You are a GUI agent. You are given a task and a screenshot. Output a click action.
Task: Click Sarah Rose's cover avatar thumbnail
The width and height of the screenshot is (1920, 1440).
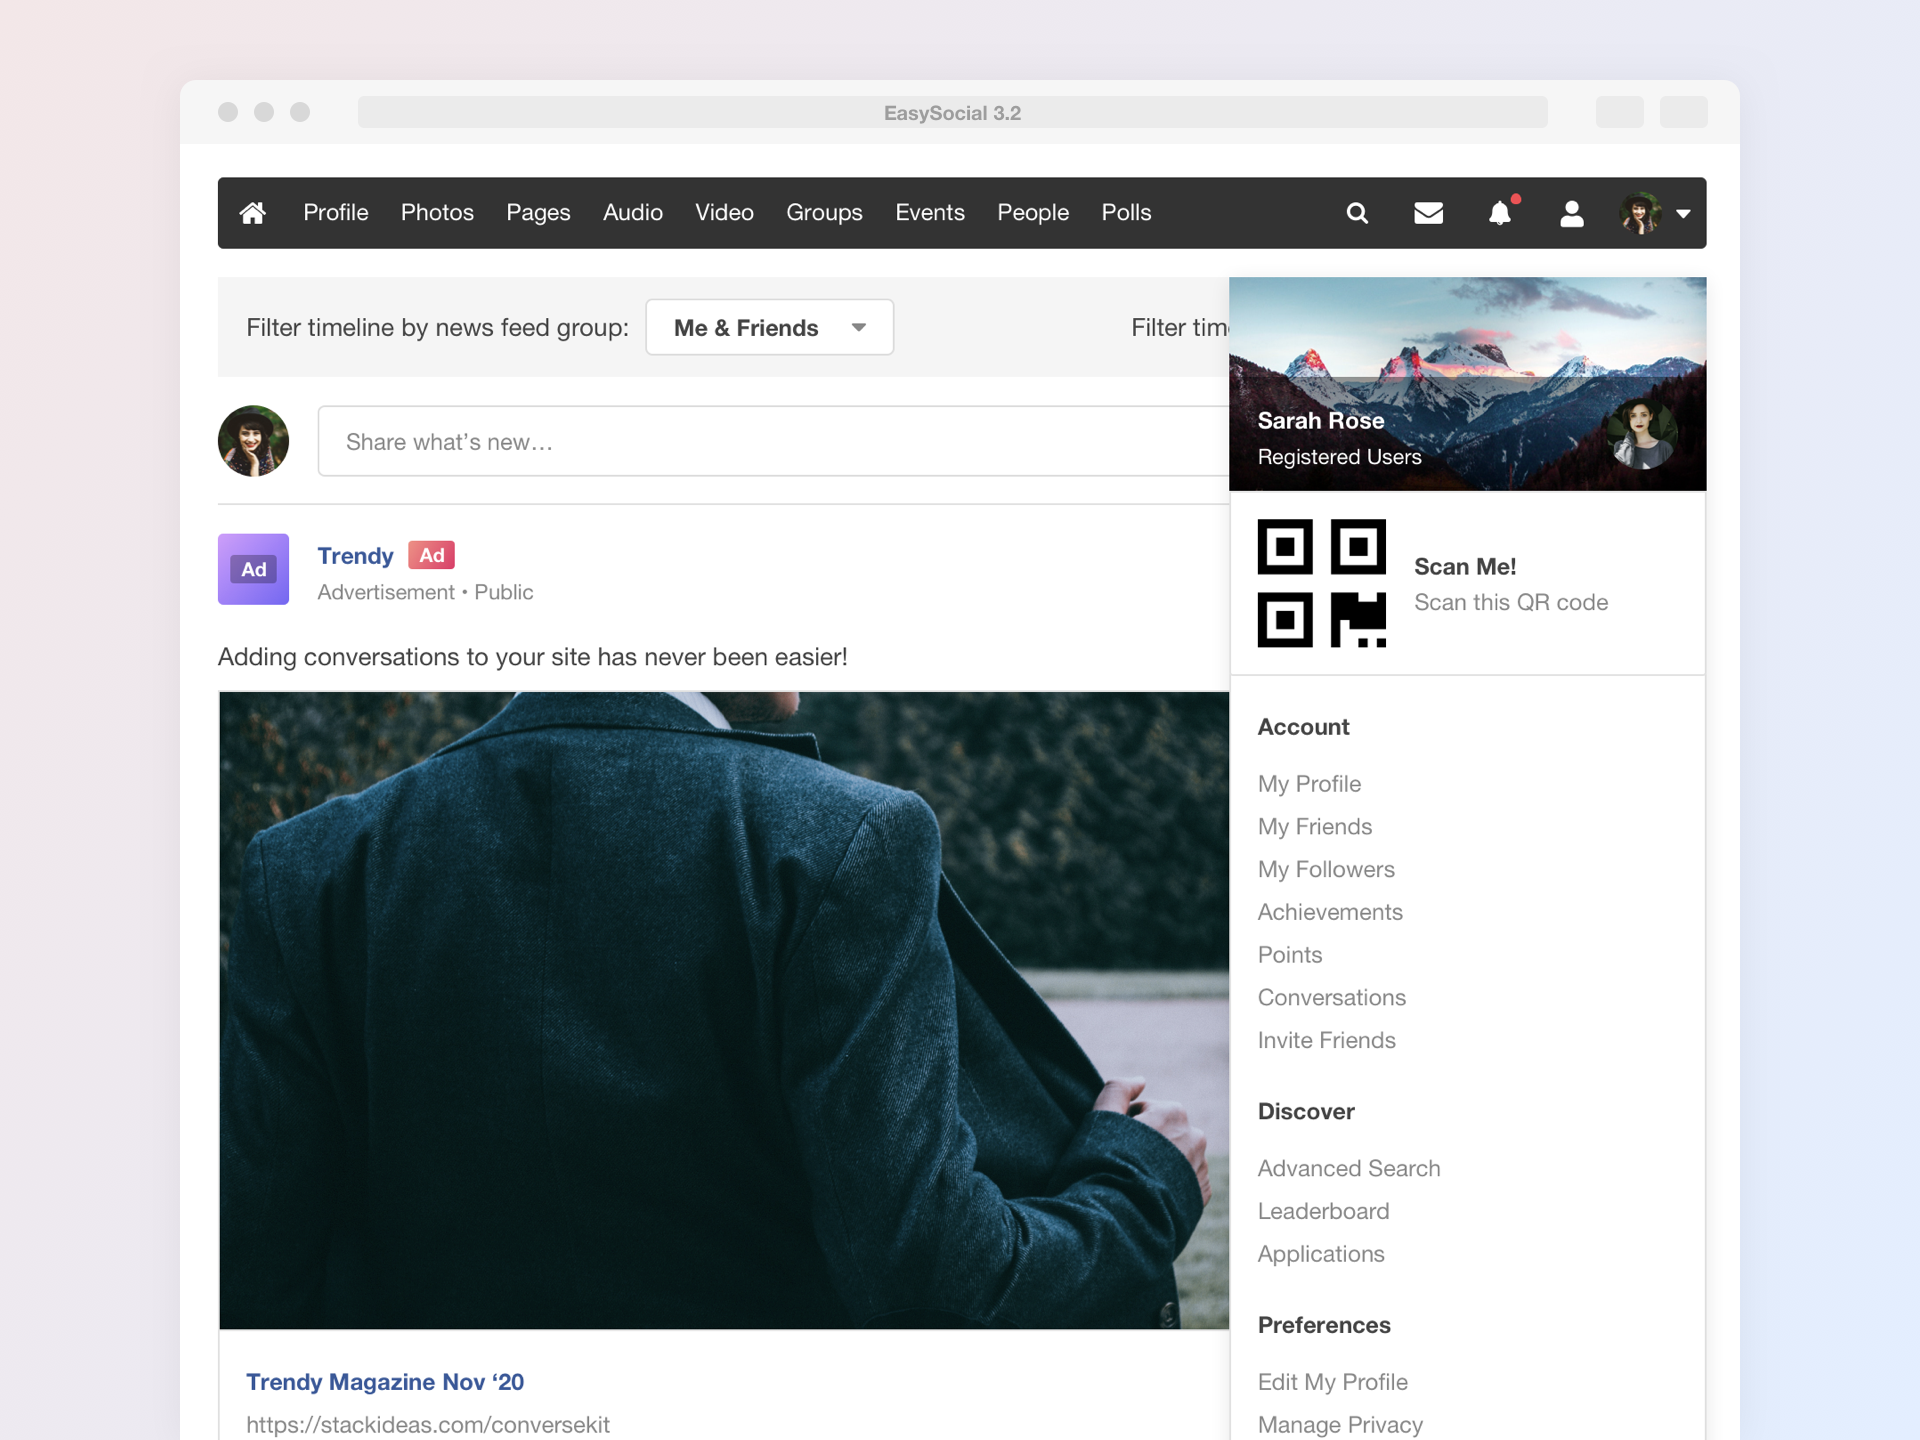pos(1641,434)
